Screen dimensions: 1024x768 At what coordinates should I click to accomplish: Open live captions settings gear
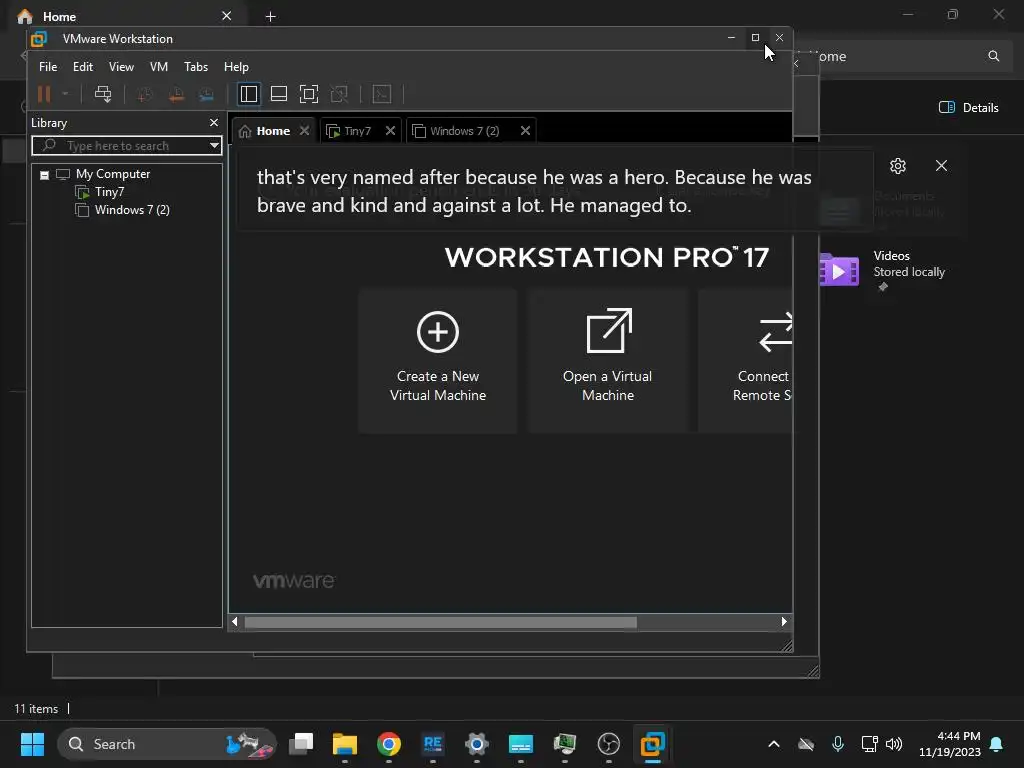tap(898, 166)
